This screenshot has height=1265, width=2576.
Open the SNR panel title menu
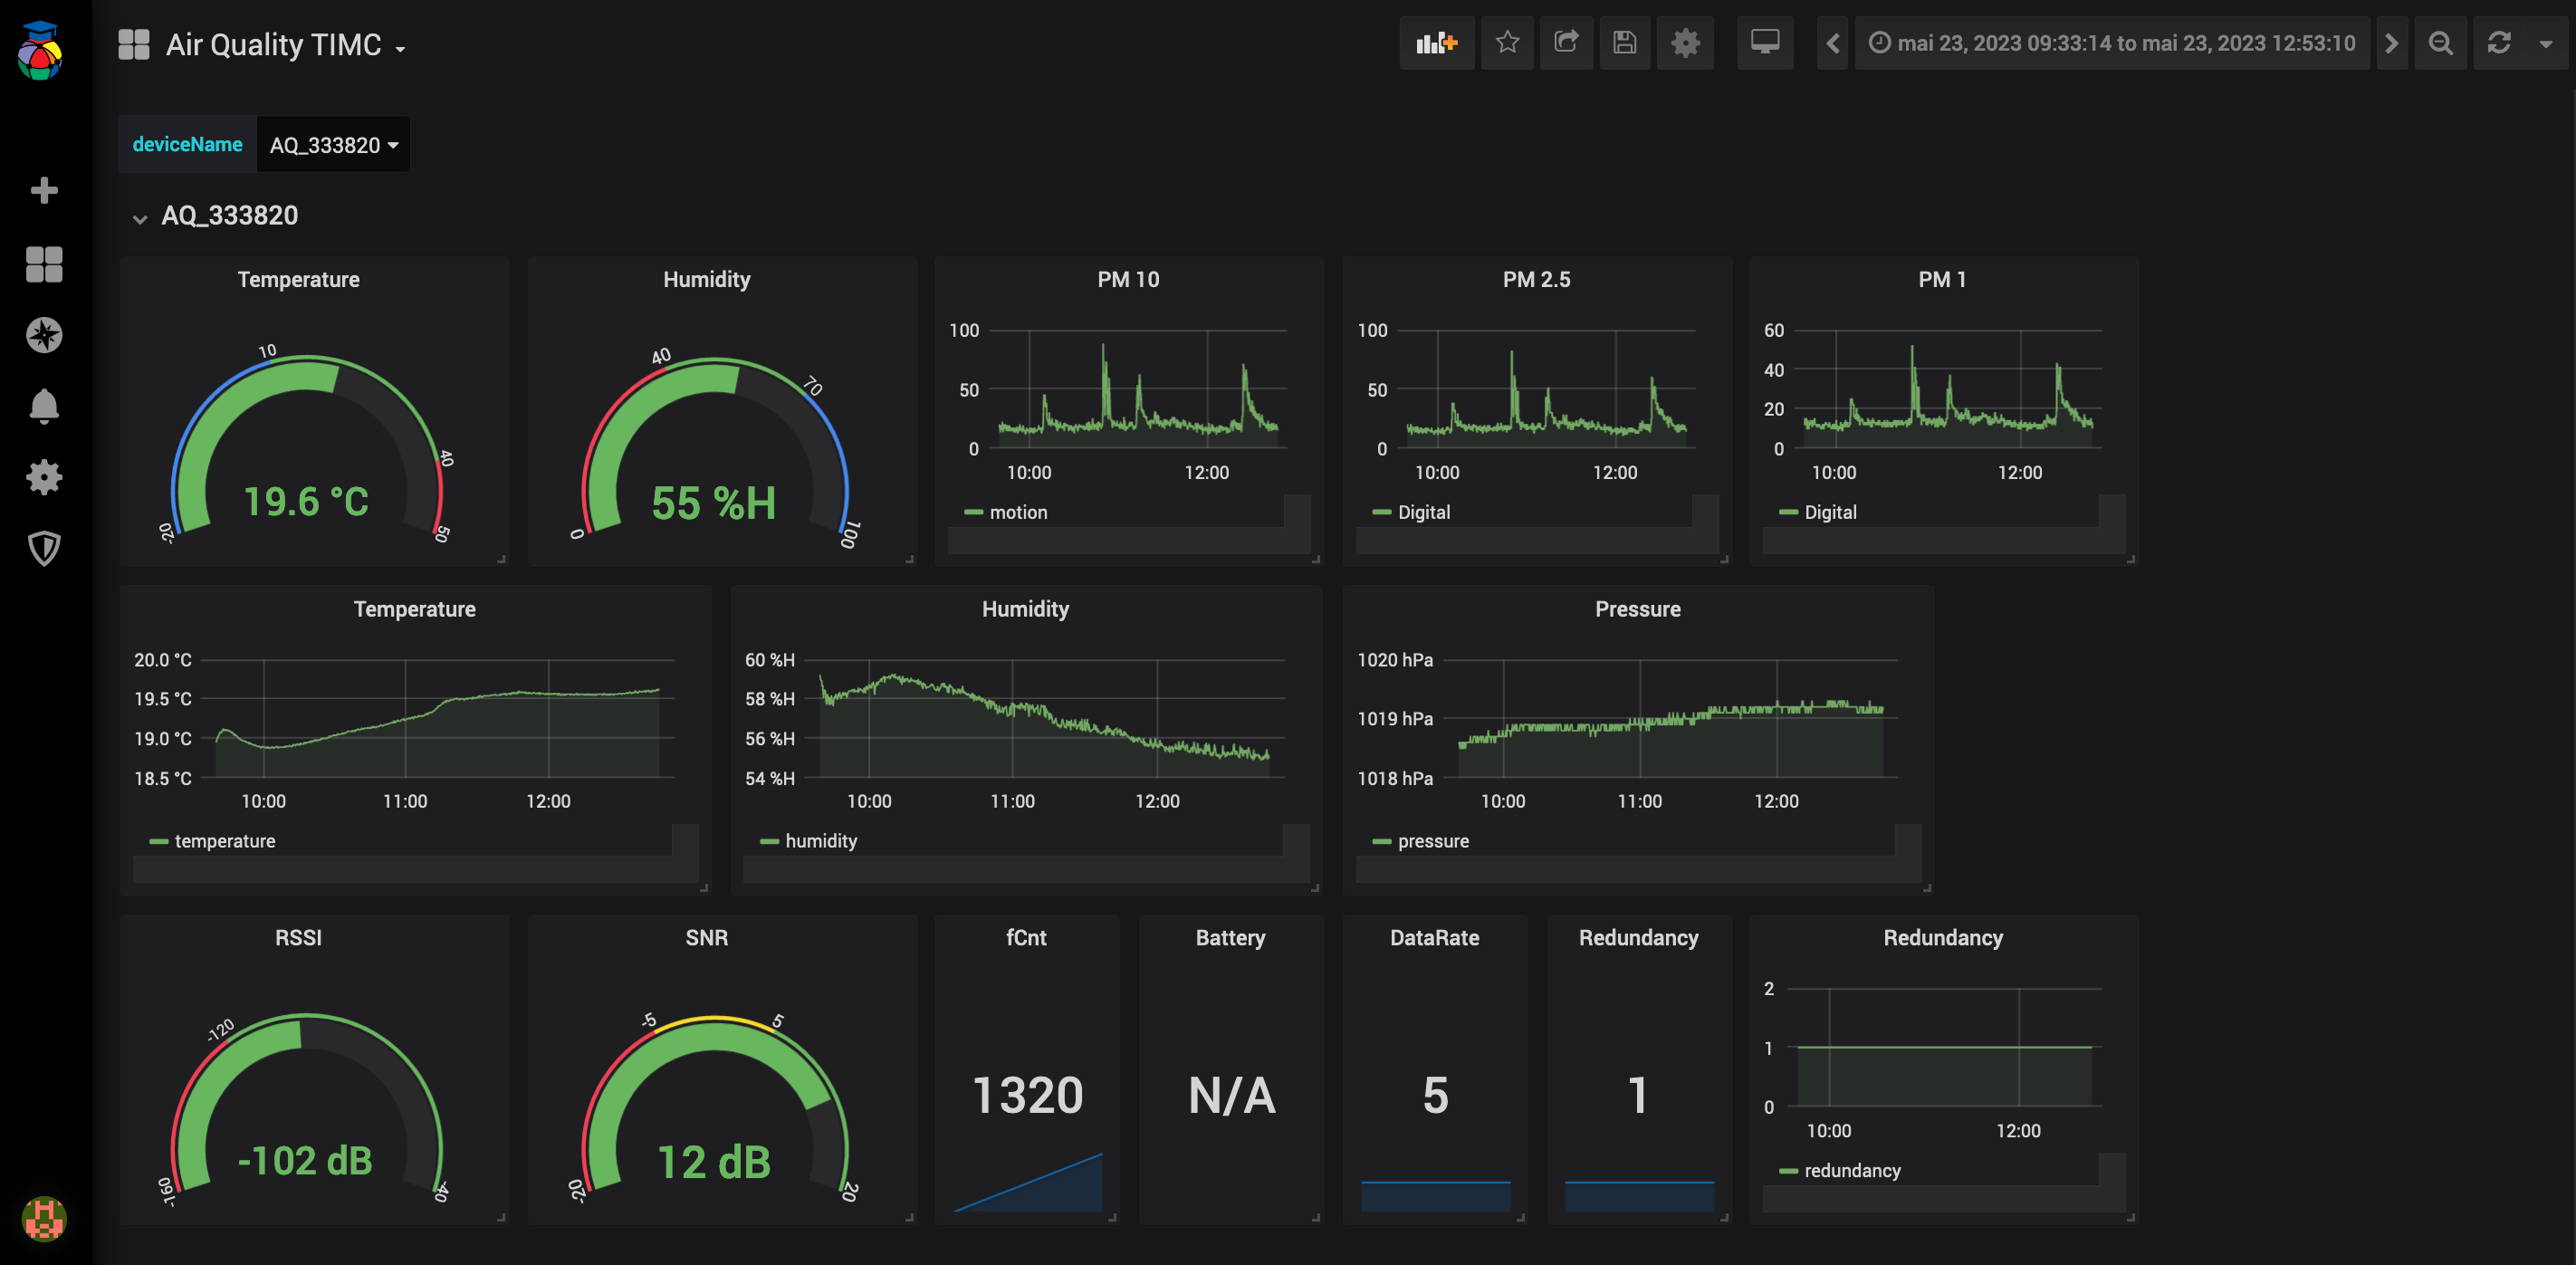(706, 938)
